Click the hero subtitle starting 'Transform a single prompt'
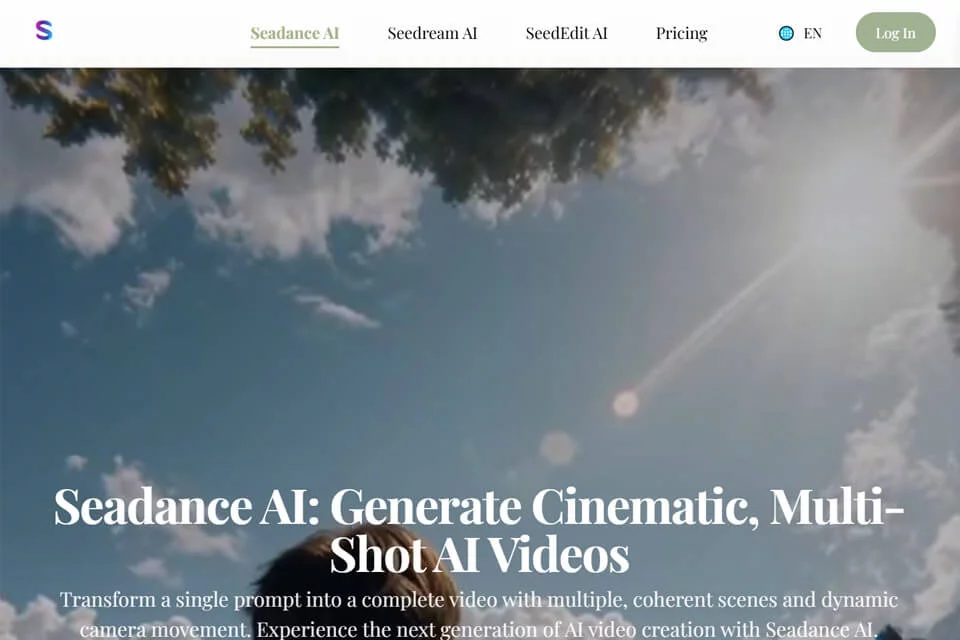 pos(479,614)
